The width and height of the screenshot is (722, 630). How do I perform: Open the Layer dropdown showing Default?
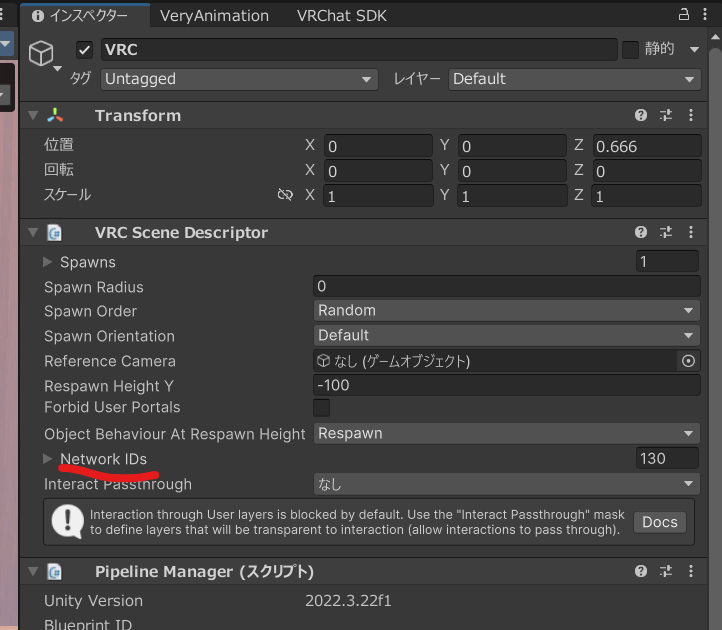pyautogui.click(x=574, y=79)
